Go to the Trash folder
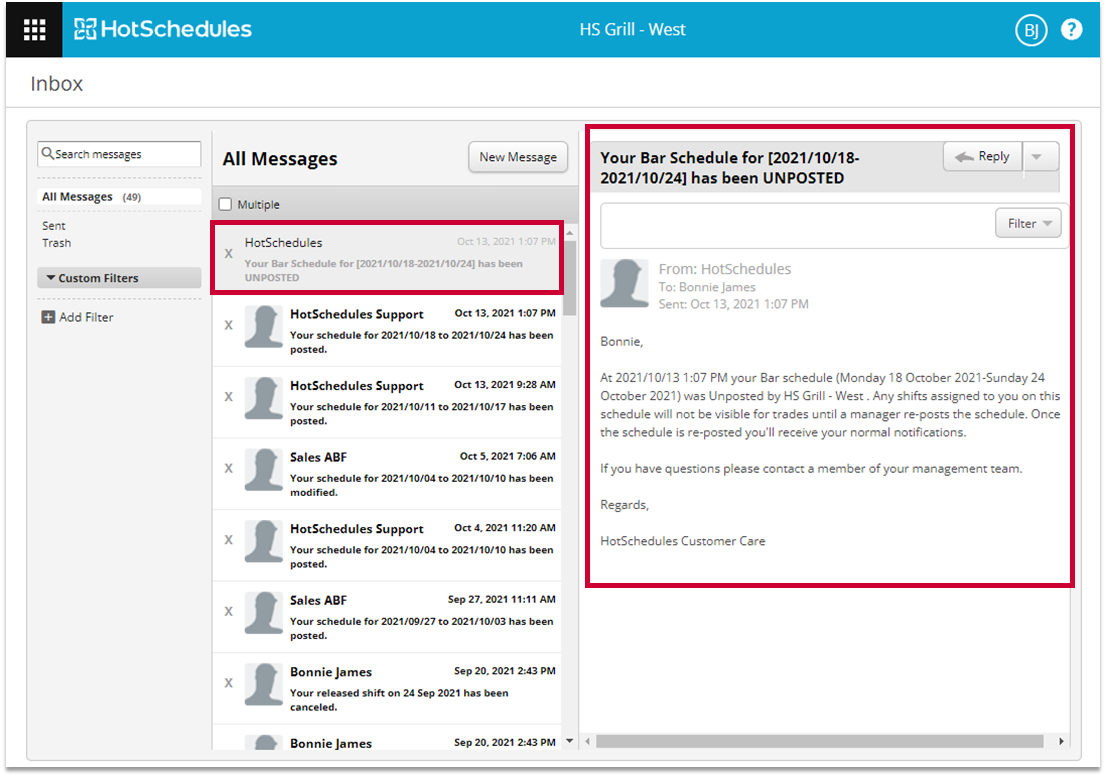 pyautogui.click(x=57, y=243)
